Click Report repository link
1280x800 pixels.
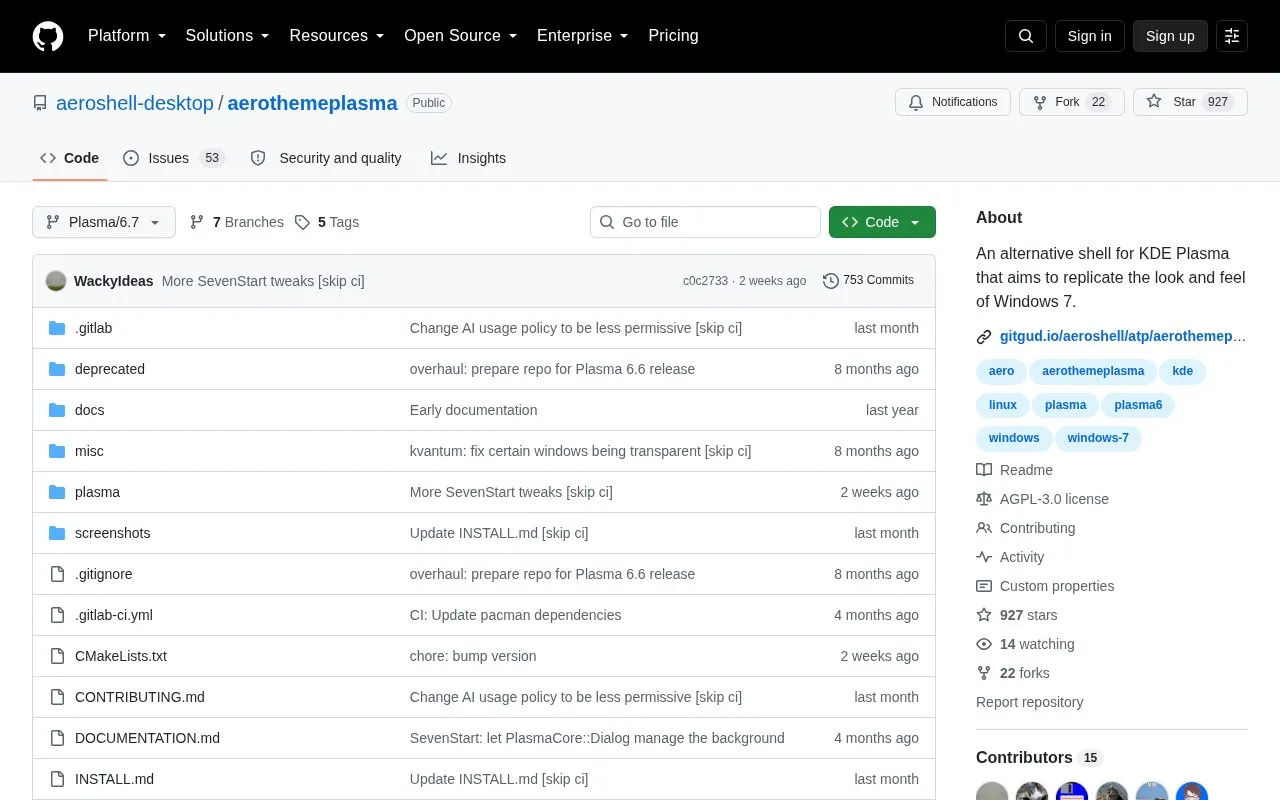(x=1029, y=702)
